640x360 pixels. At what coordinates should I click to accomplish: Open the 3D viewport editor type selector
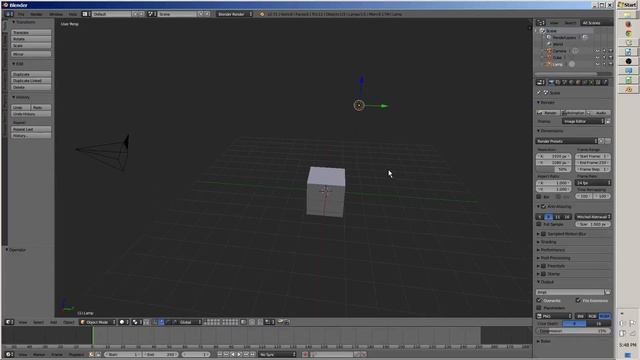click(x=9, y=322)
